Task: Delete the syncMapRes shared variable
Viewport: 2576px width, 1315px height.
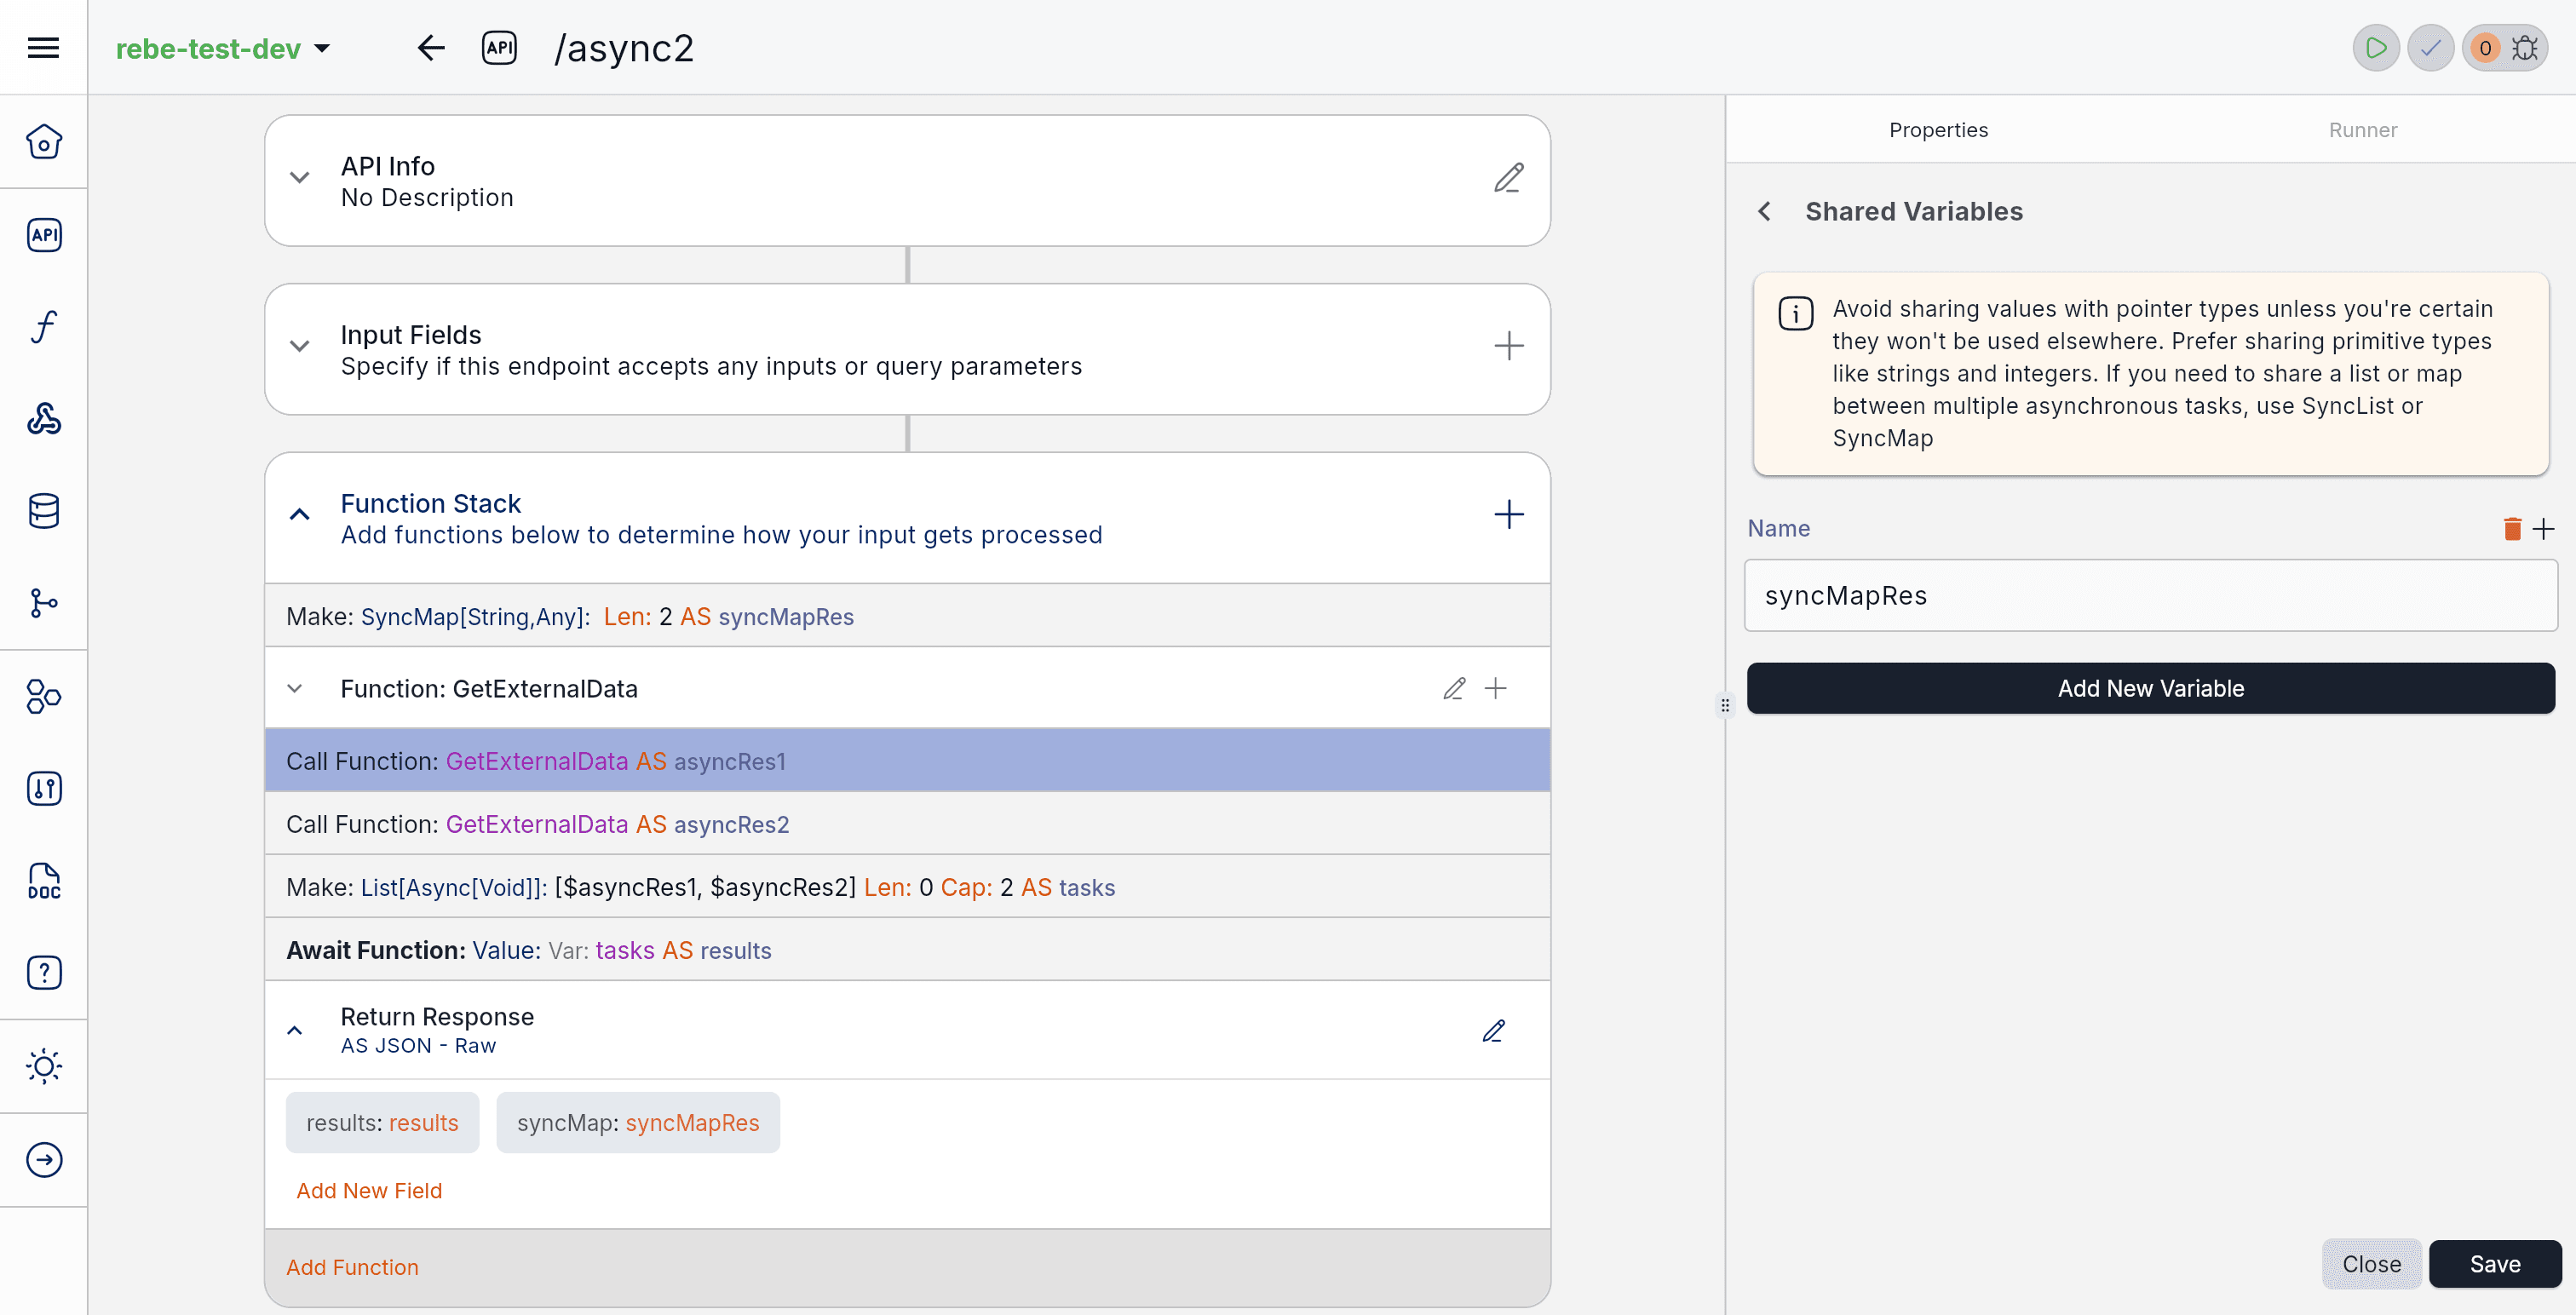Action: tap(2512, 529)
